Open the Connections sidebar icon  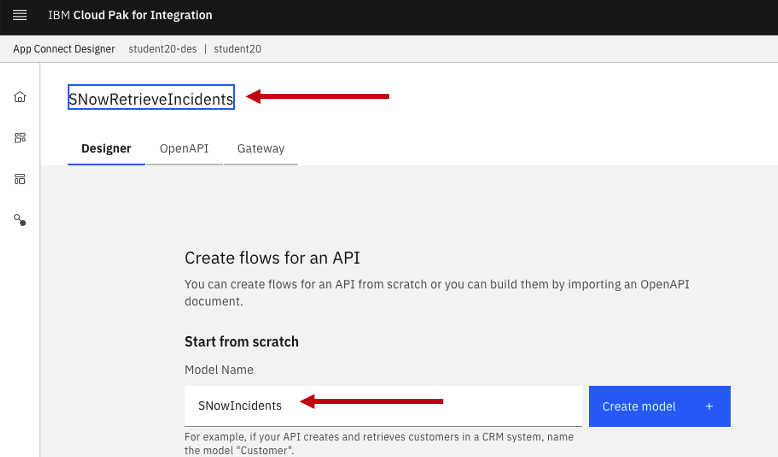20,220
